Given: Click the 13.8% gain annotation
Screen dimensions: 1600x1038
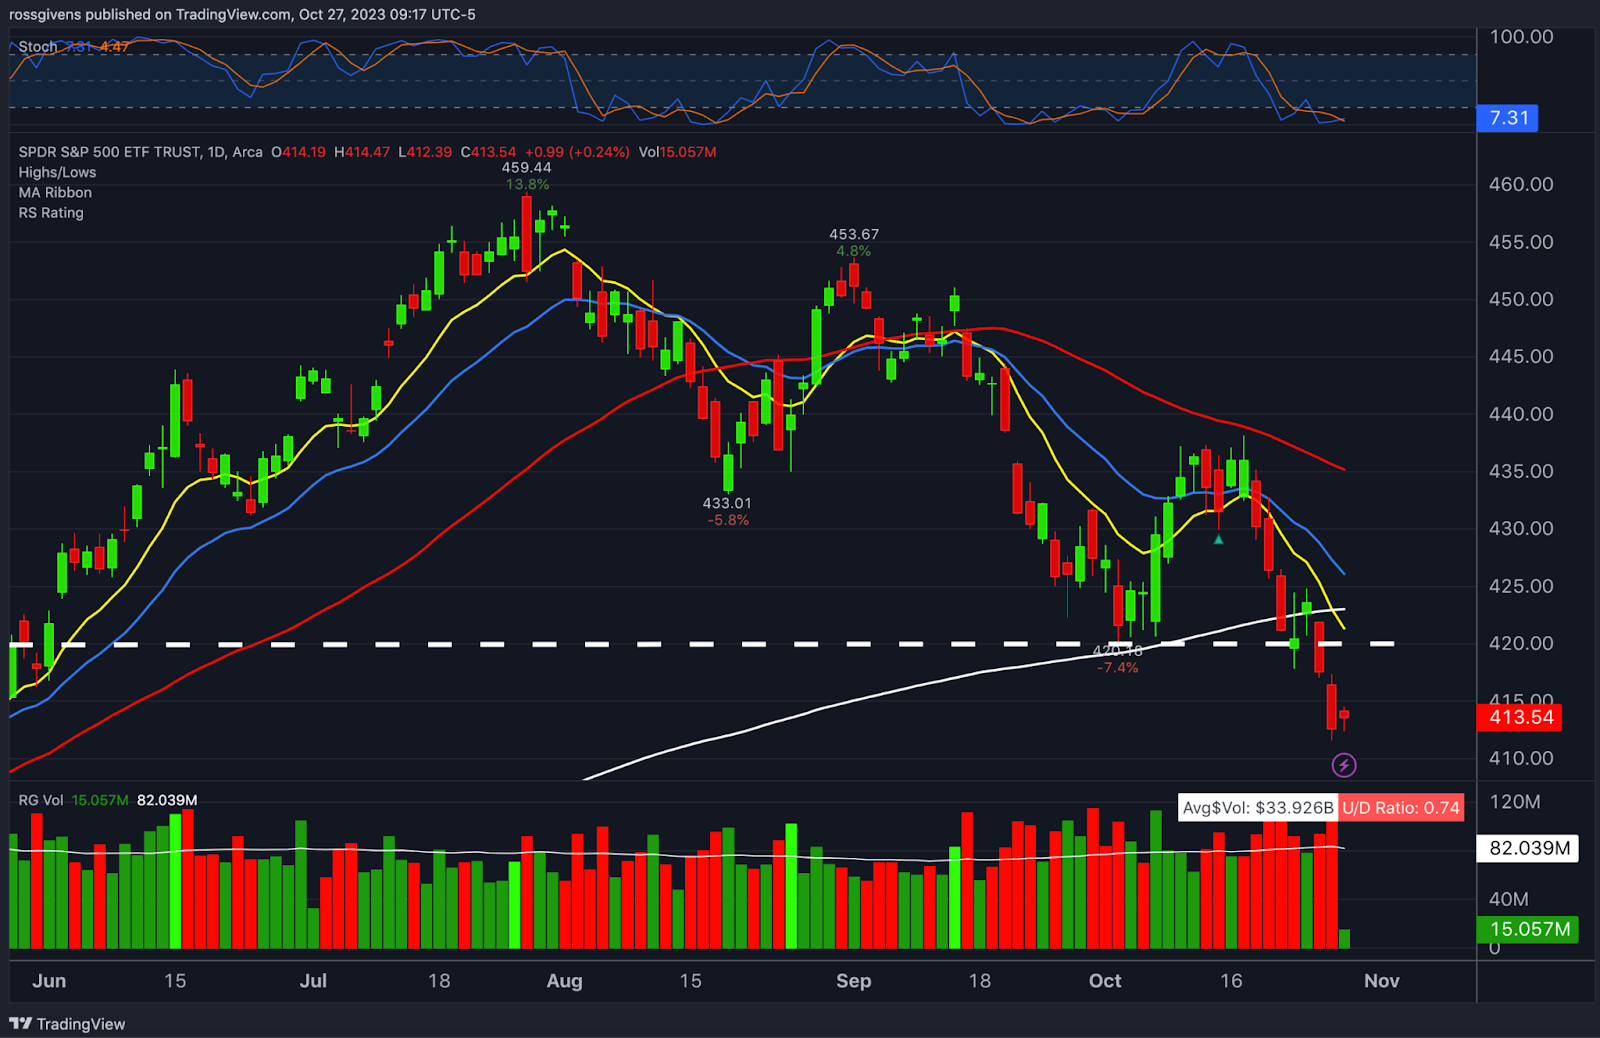Looking at the screenshot, I should 527,184.
